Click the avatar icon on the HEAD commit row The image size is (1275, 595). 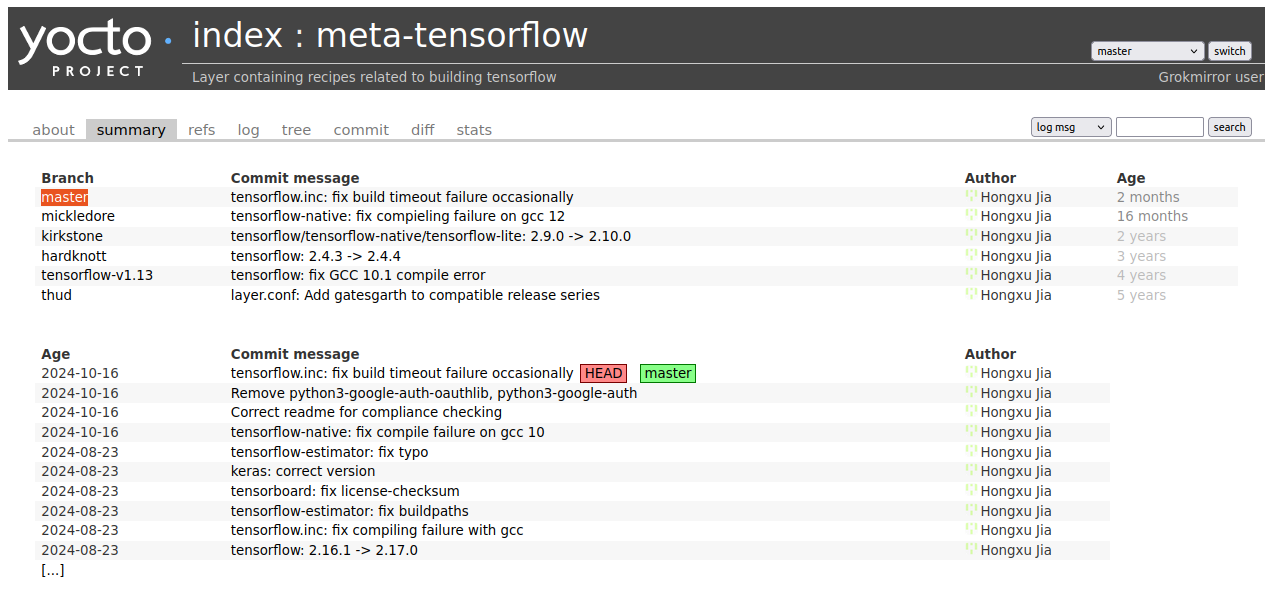[x=970, y=373]
